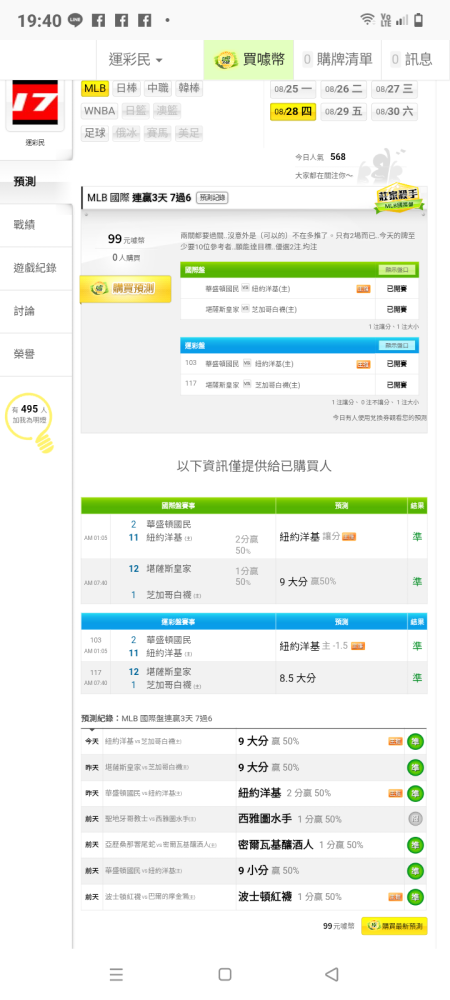This screenshot has width=450, height=1000.
Task: Go to 戰績 in the sidebar
Action: pyautogui.click(x=36, y=224)
